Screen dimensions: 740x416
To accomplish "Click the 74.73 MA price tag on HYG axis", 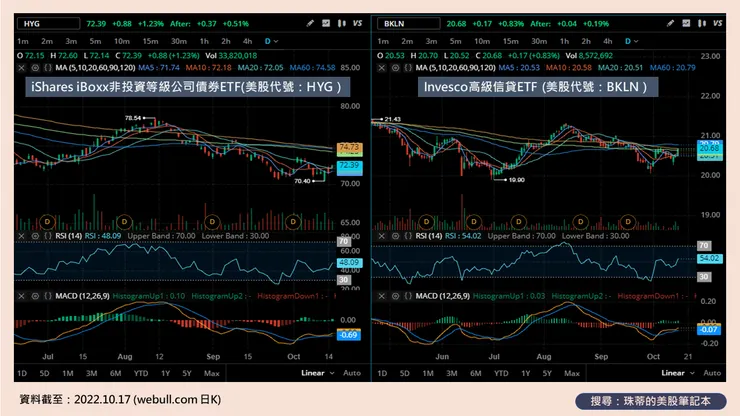I will click(x=349, y=147).
